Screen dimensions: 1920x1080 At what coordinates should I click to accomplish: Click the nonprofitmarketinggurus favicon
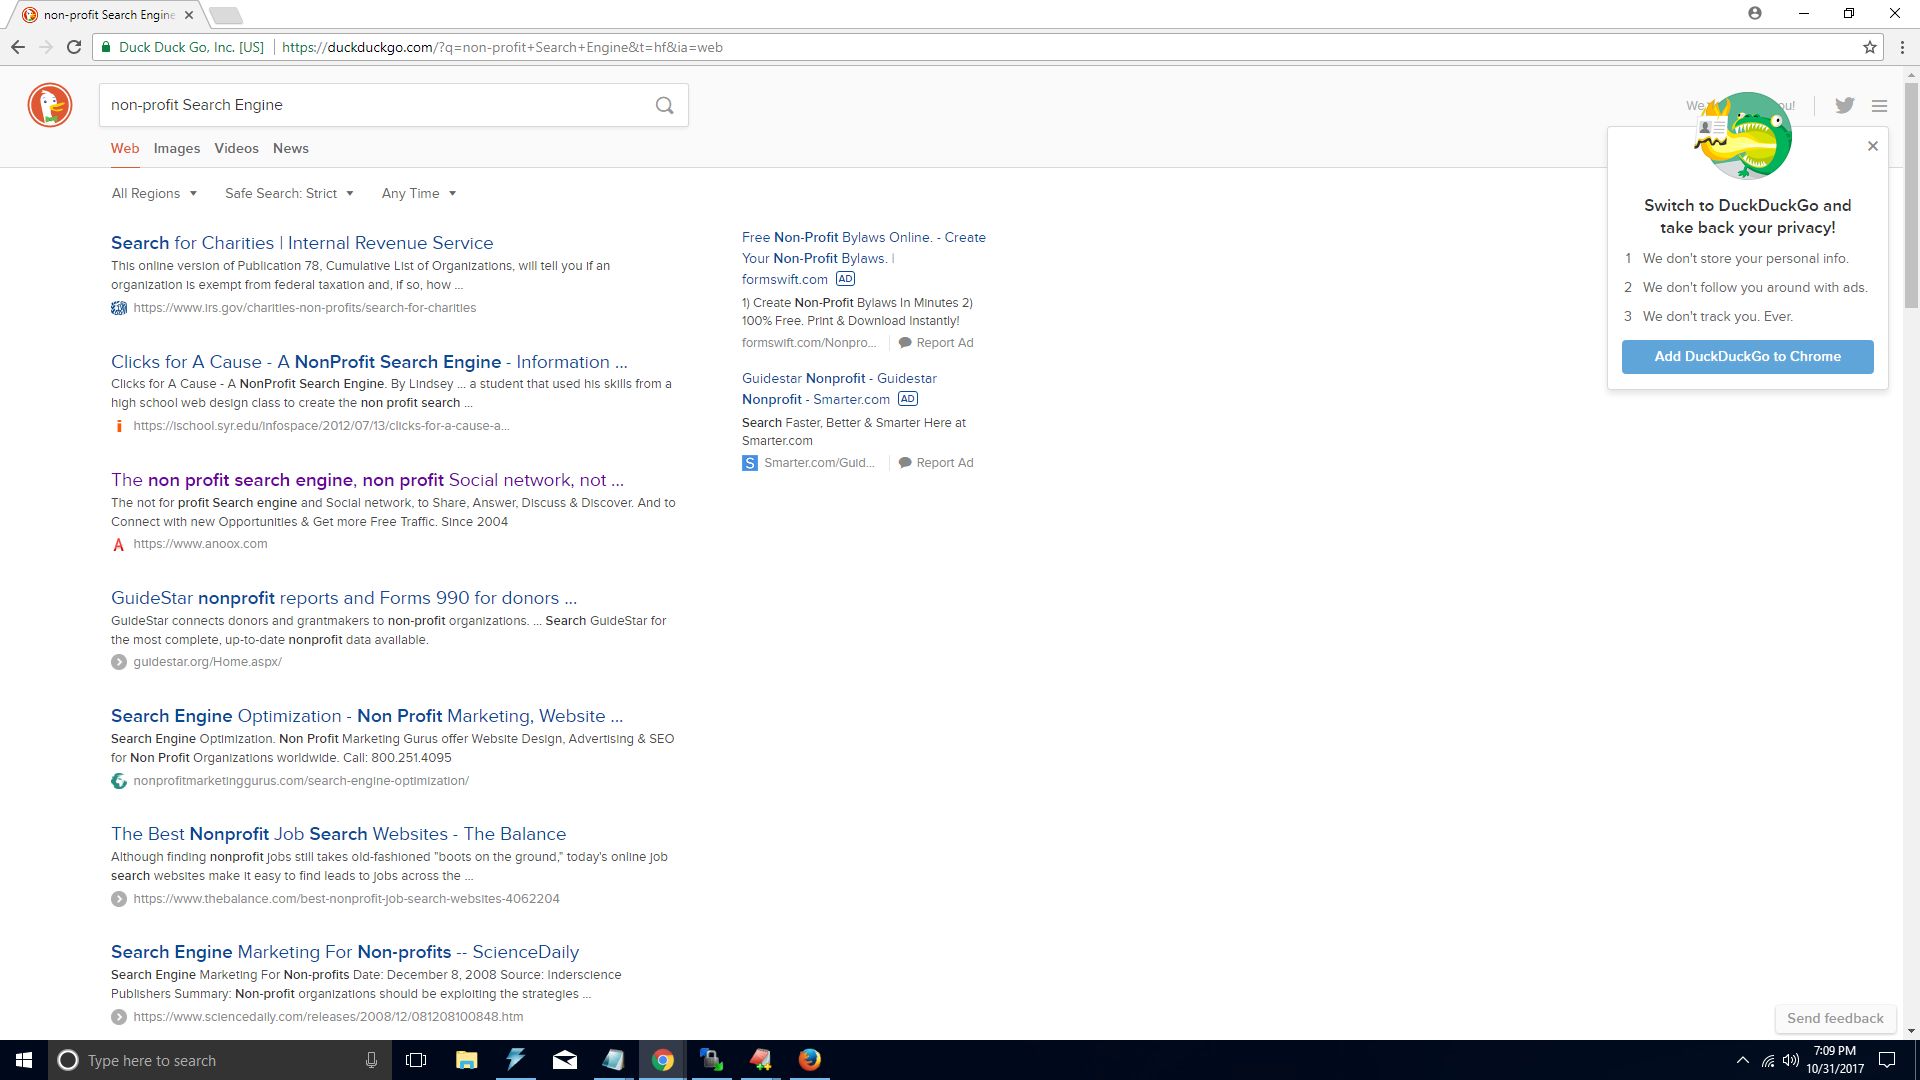tap(119, 781)
